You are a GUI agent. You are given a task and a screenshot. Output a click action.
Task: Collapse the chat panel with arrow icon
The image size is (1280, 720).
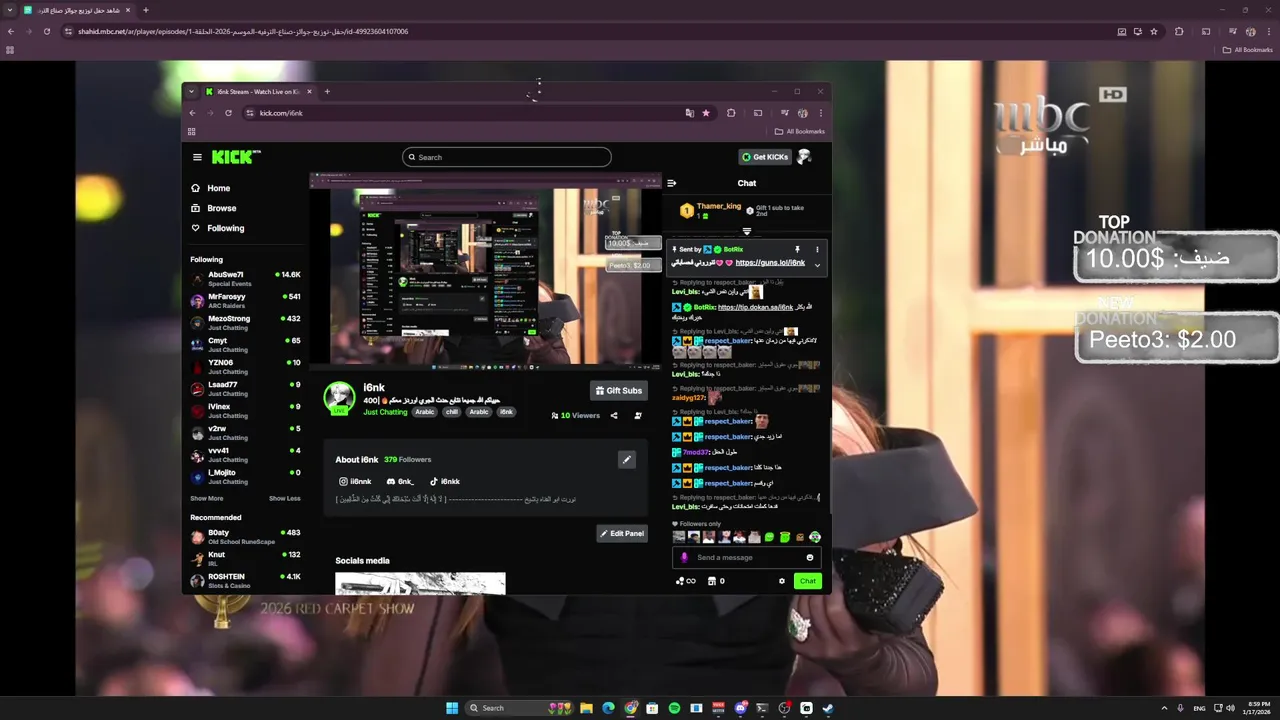672,183
